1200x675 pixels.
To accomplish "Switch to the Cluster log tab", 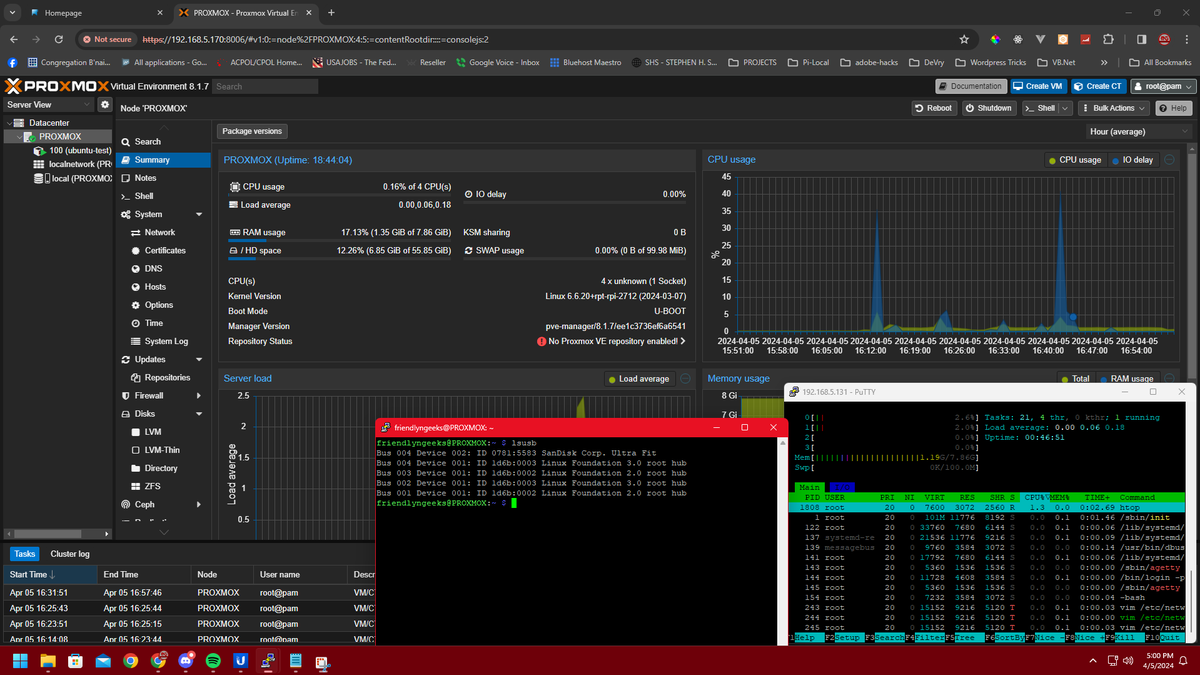I will 70,554.
